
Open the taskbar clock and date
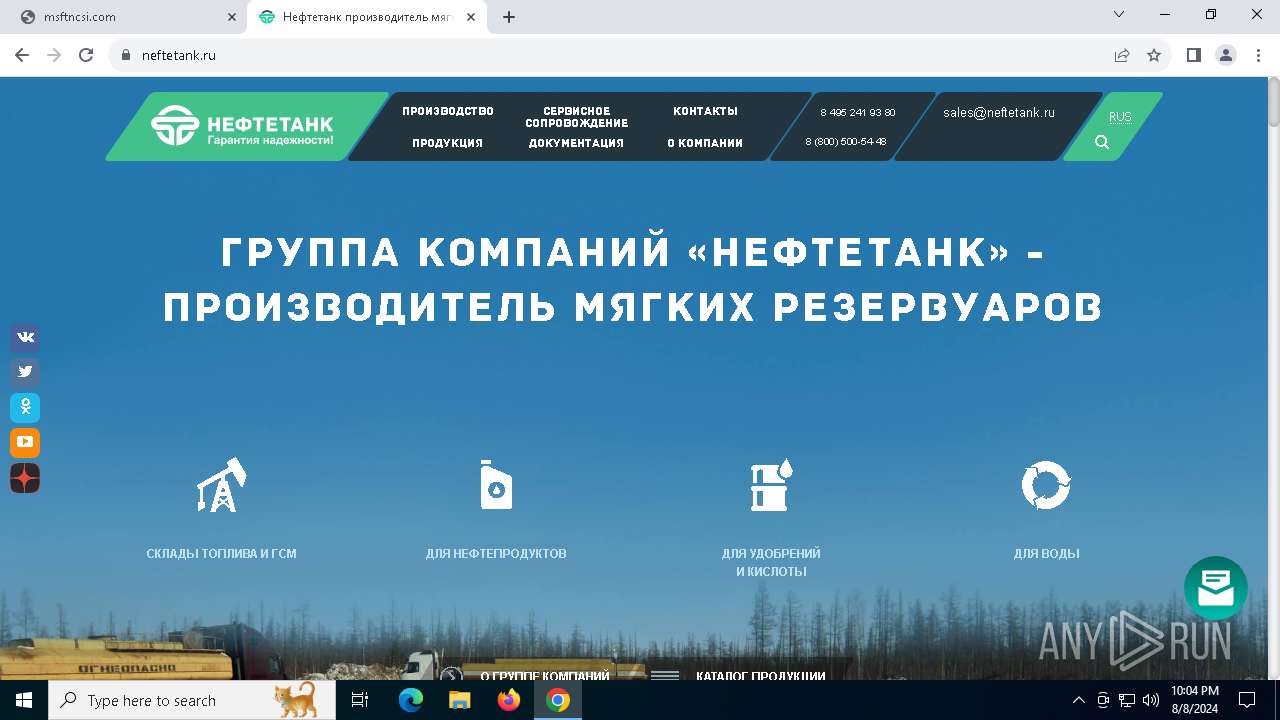[x=1194, y=701]
